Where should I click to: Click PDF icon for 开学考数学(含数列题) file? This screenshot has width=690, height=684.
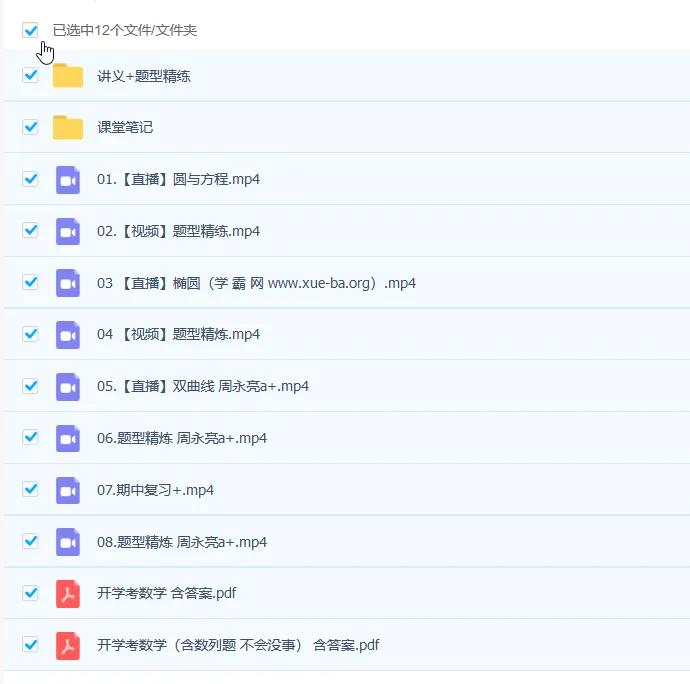[x=68, y=645]
